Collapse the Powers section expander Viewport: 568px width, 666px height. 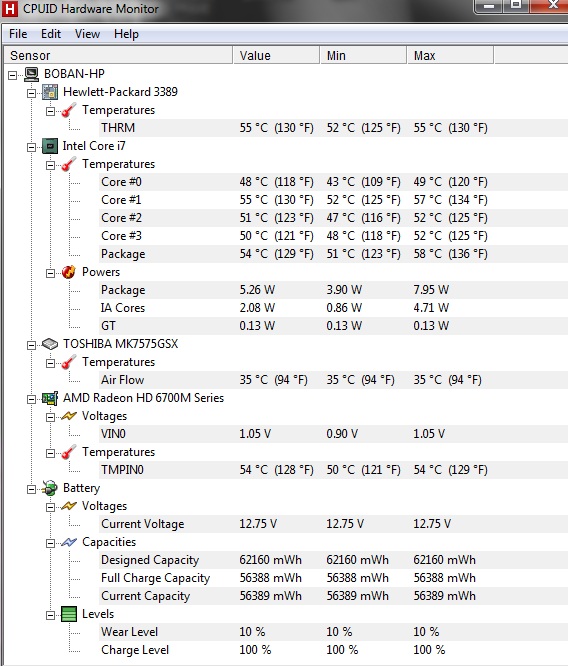(50, 273)
